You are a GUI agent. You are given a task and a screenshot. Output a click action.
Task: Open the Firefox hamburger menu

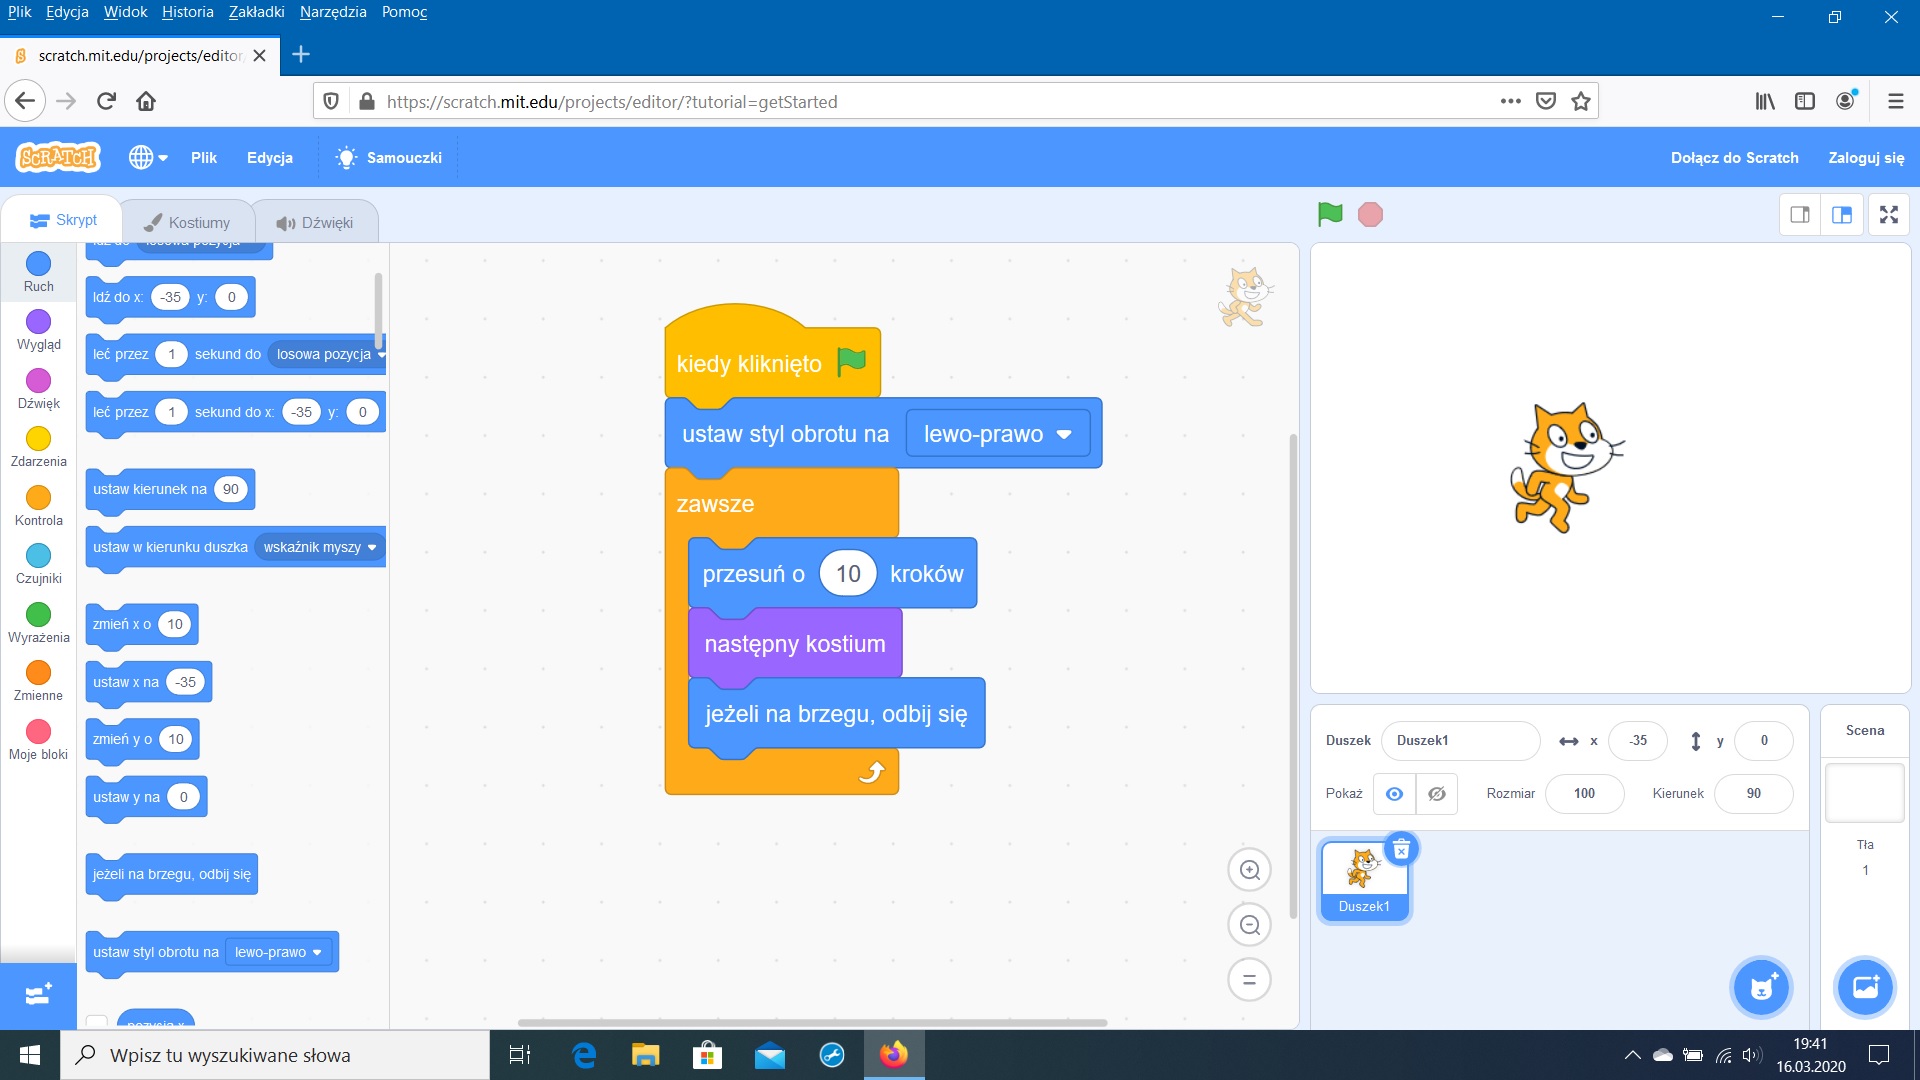[1895, 101]
